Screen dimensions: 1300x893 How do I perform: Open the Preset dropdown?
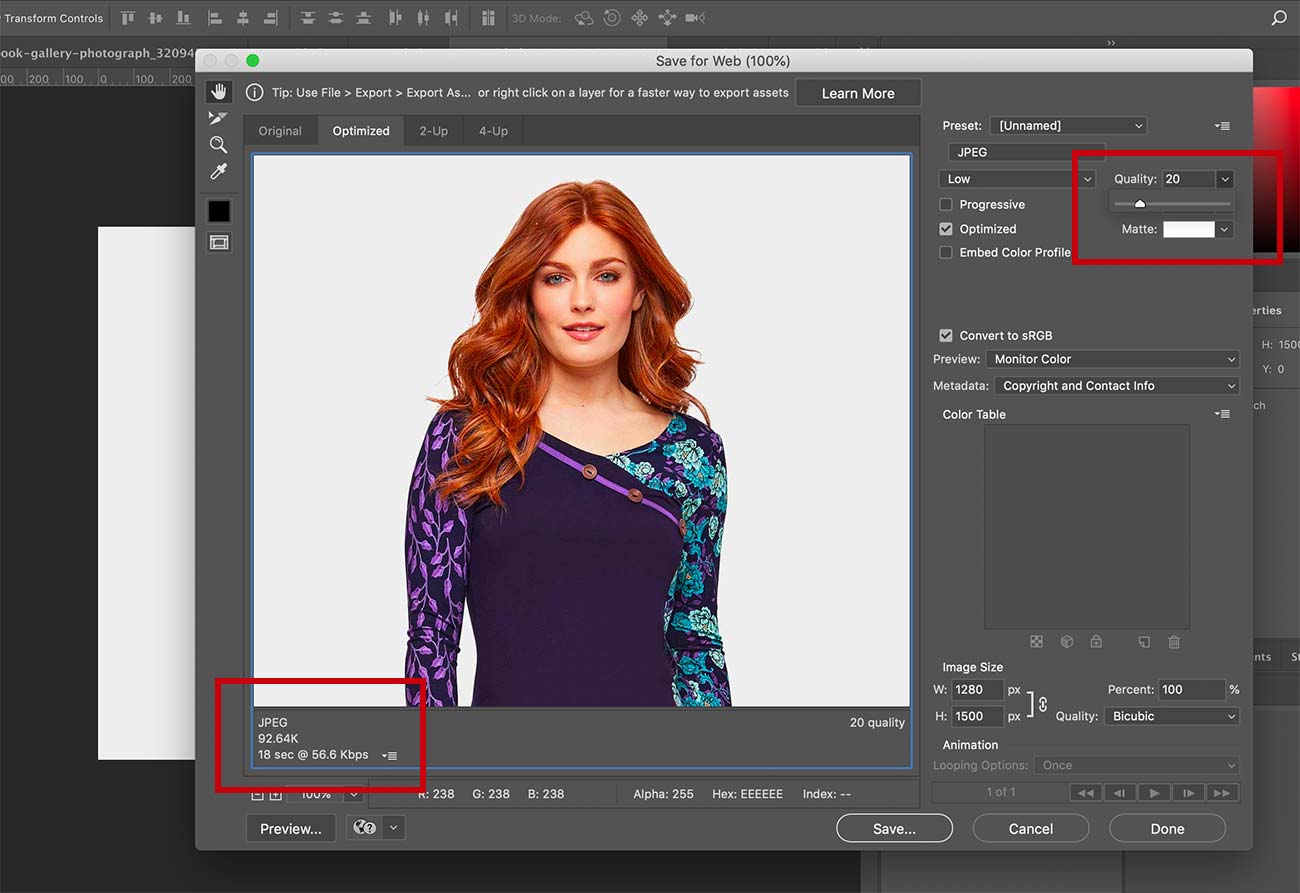pyautogui.click(x=1068, y=126)
